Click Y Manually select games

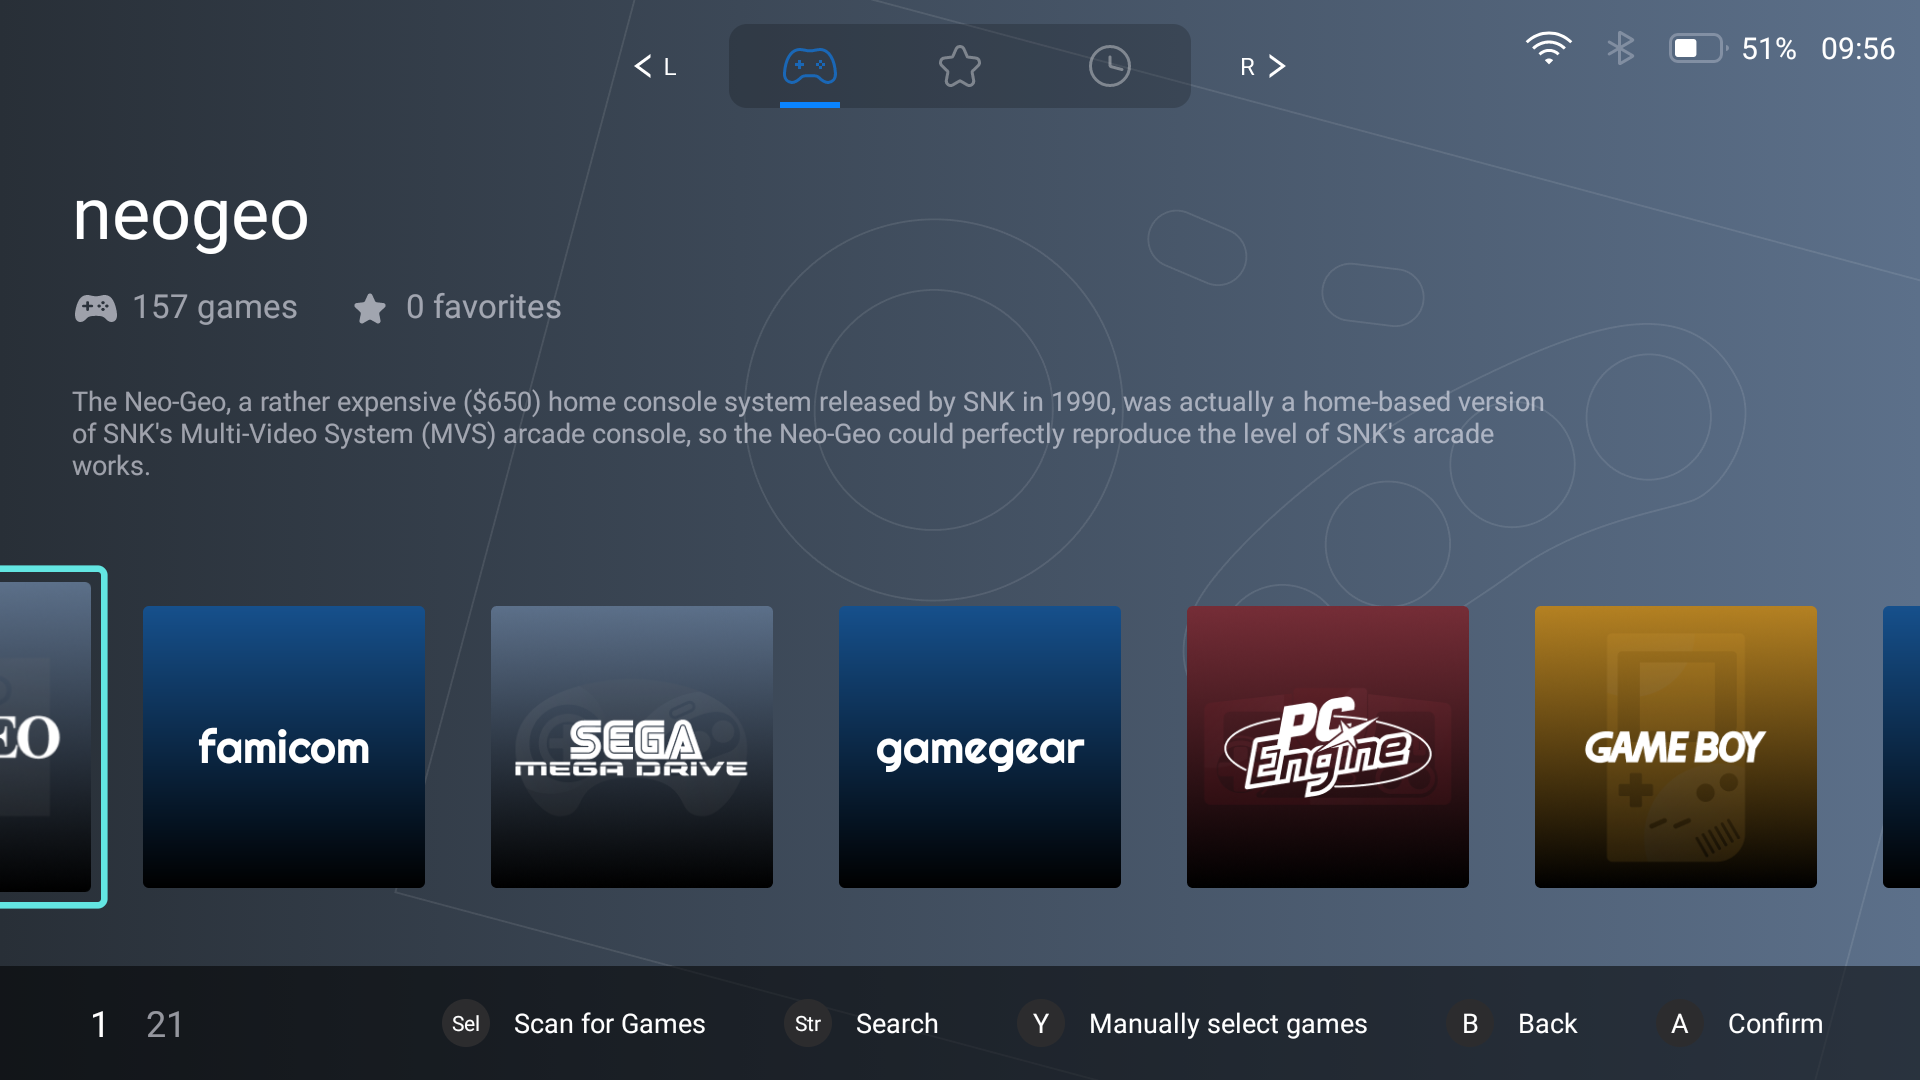pyautogui.click(x=1193, y=1024)
